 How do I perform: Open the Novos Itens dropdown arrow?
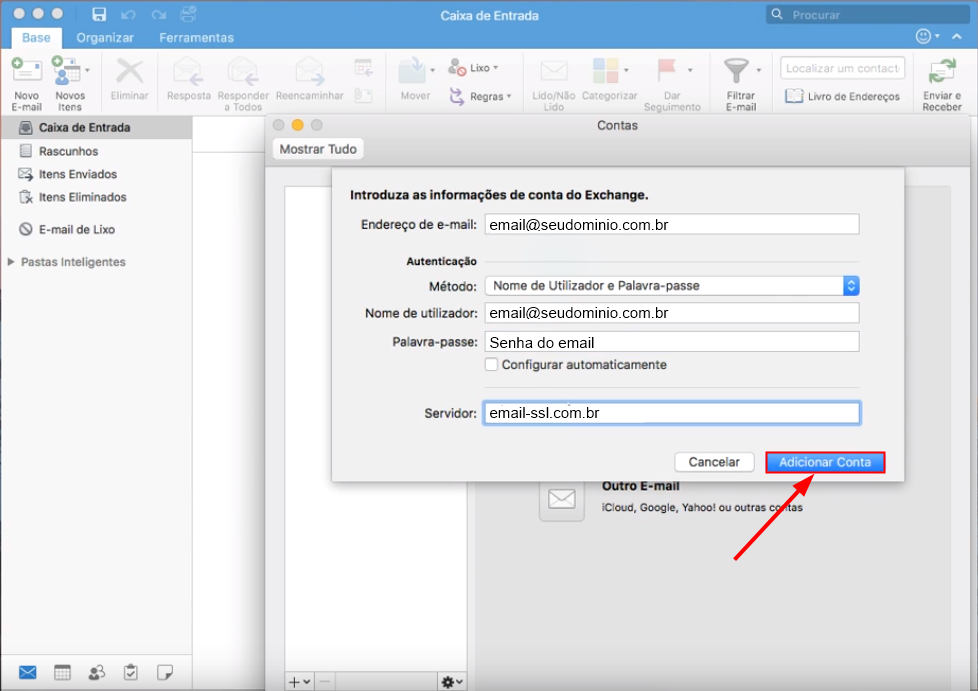(87, 70)
